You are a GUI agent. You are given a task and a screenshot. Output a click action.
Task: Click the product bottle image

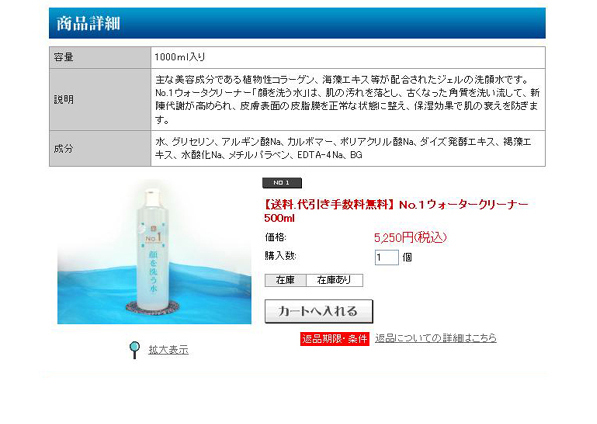[x=154, y=252]
